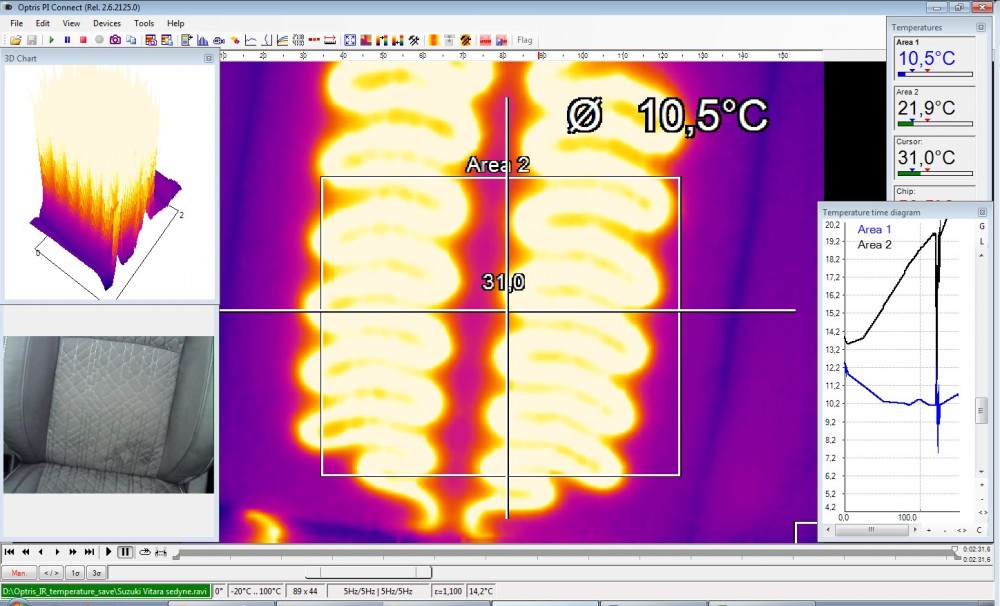Click the orange icon right of the hammer-and-wrench icon
This screenshot has height=606, width=1000.
[433, 40]
